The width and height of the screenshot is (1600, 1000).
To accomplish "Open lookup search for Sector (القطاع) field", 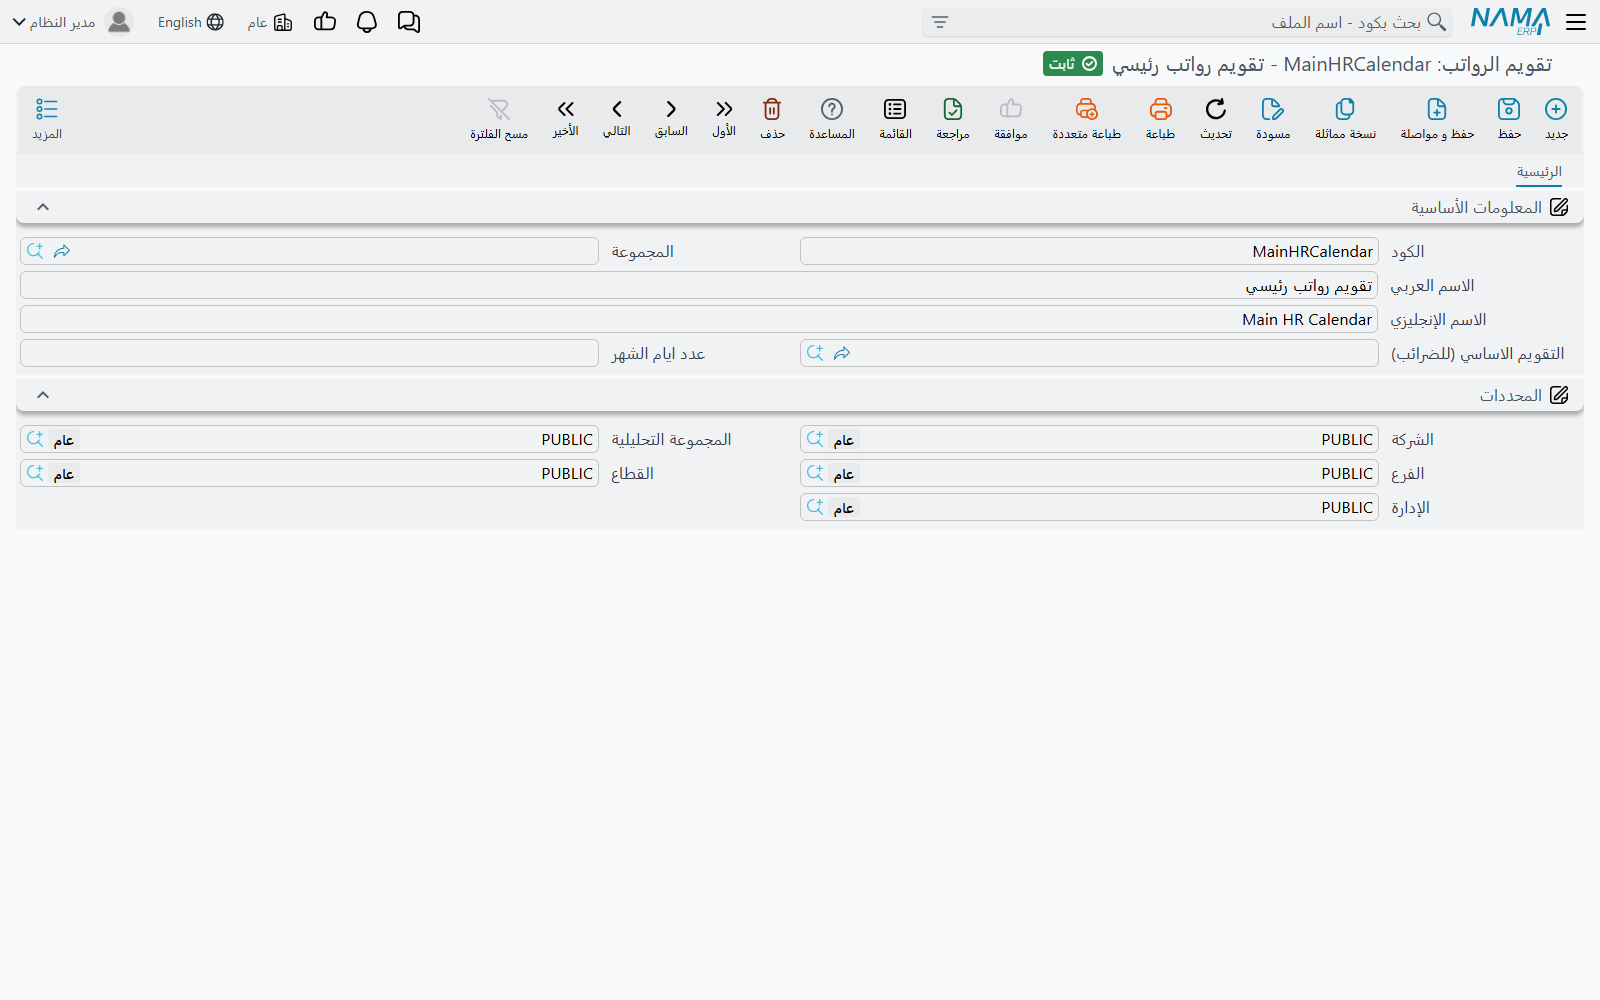I will 35,473.
